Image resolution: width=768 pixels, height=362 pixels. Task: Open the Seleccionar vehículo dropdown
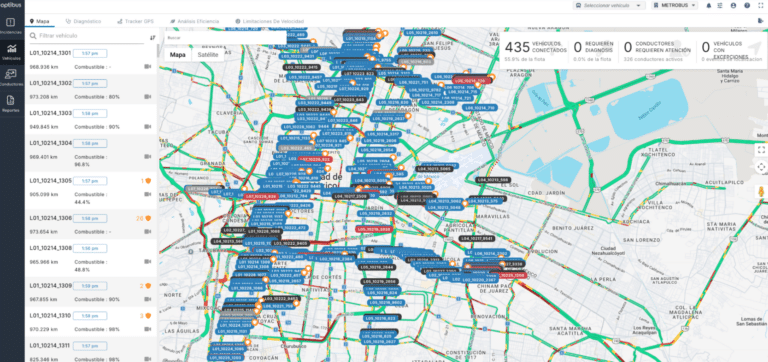click(x=609, y=5)
